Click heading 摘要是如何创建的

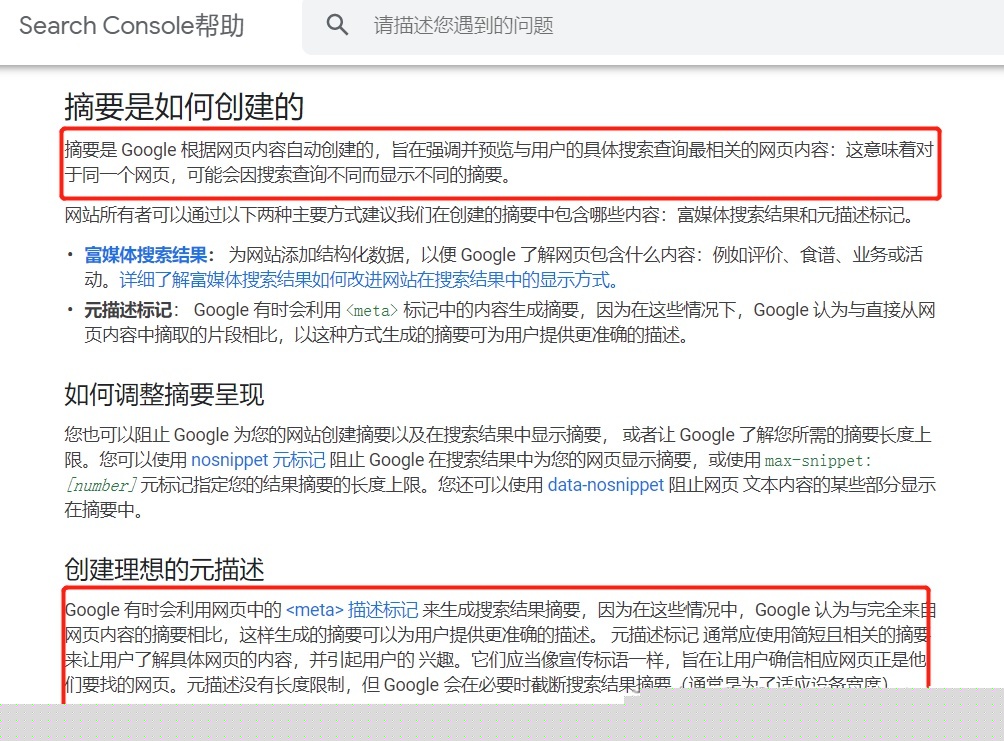[184, 106]
